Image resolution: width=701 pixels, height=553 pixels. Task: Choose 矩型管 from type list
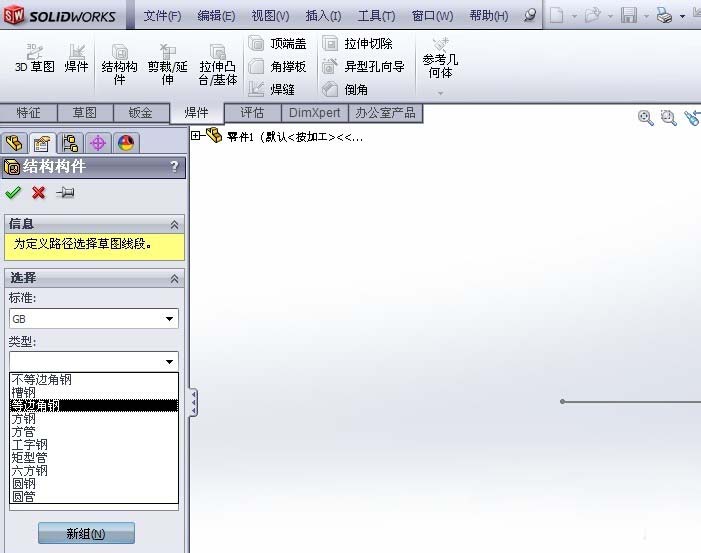pos(94,457)
